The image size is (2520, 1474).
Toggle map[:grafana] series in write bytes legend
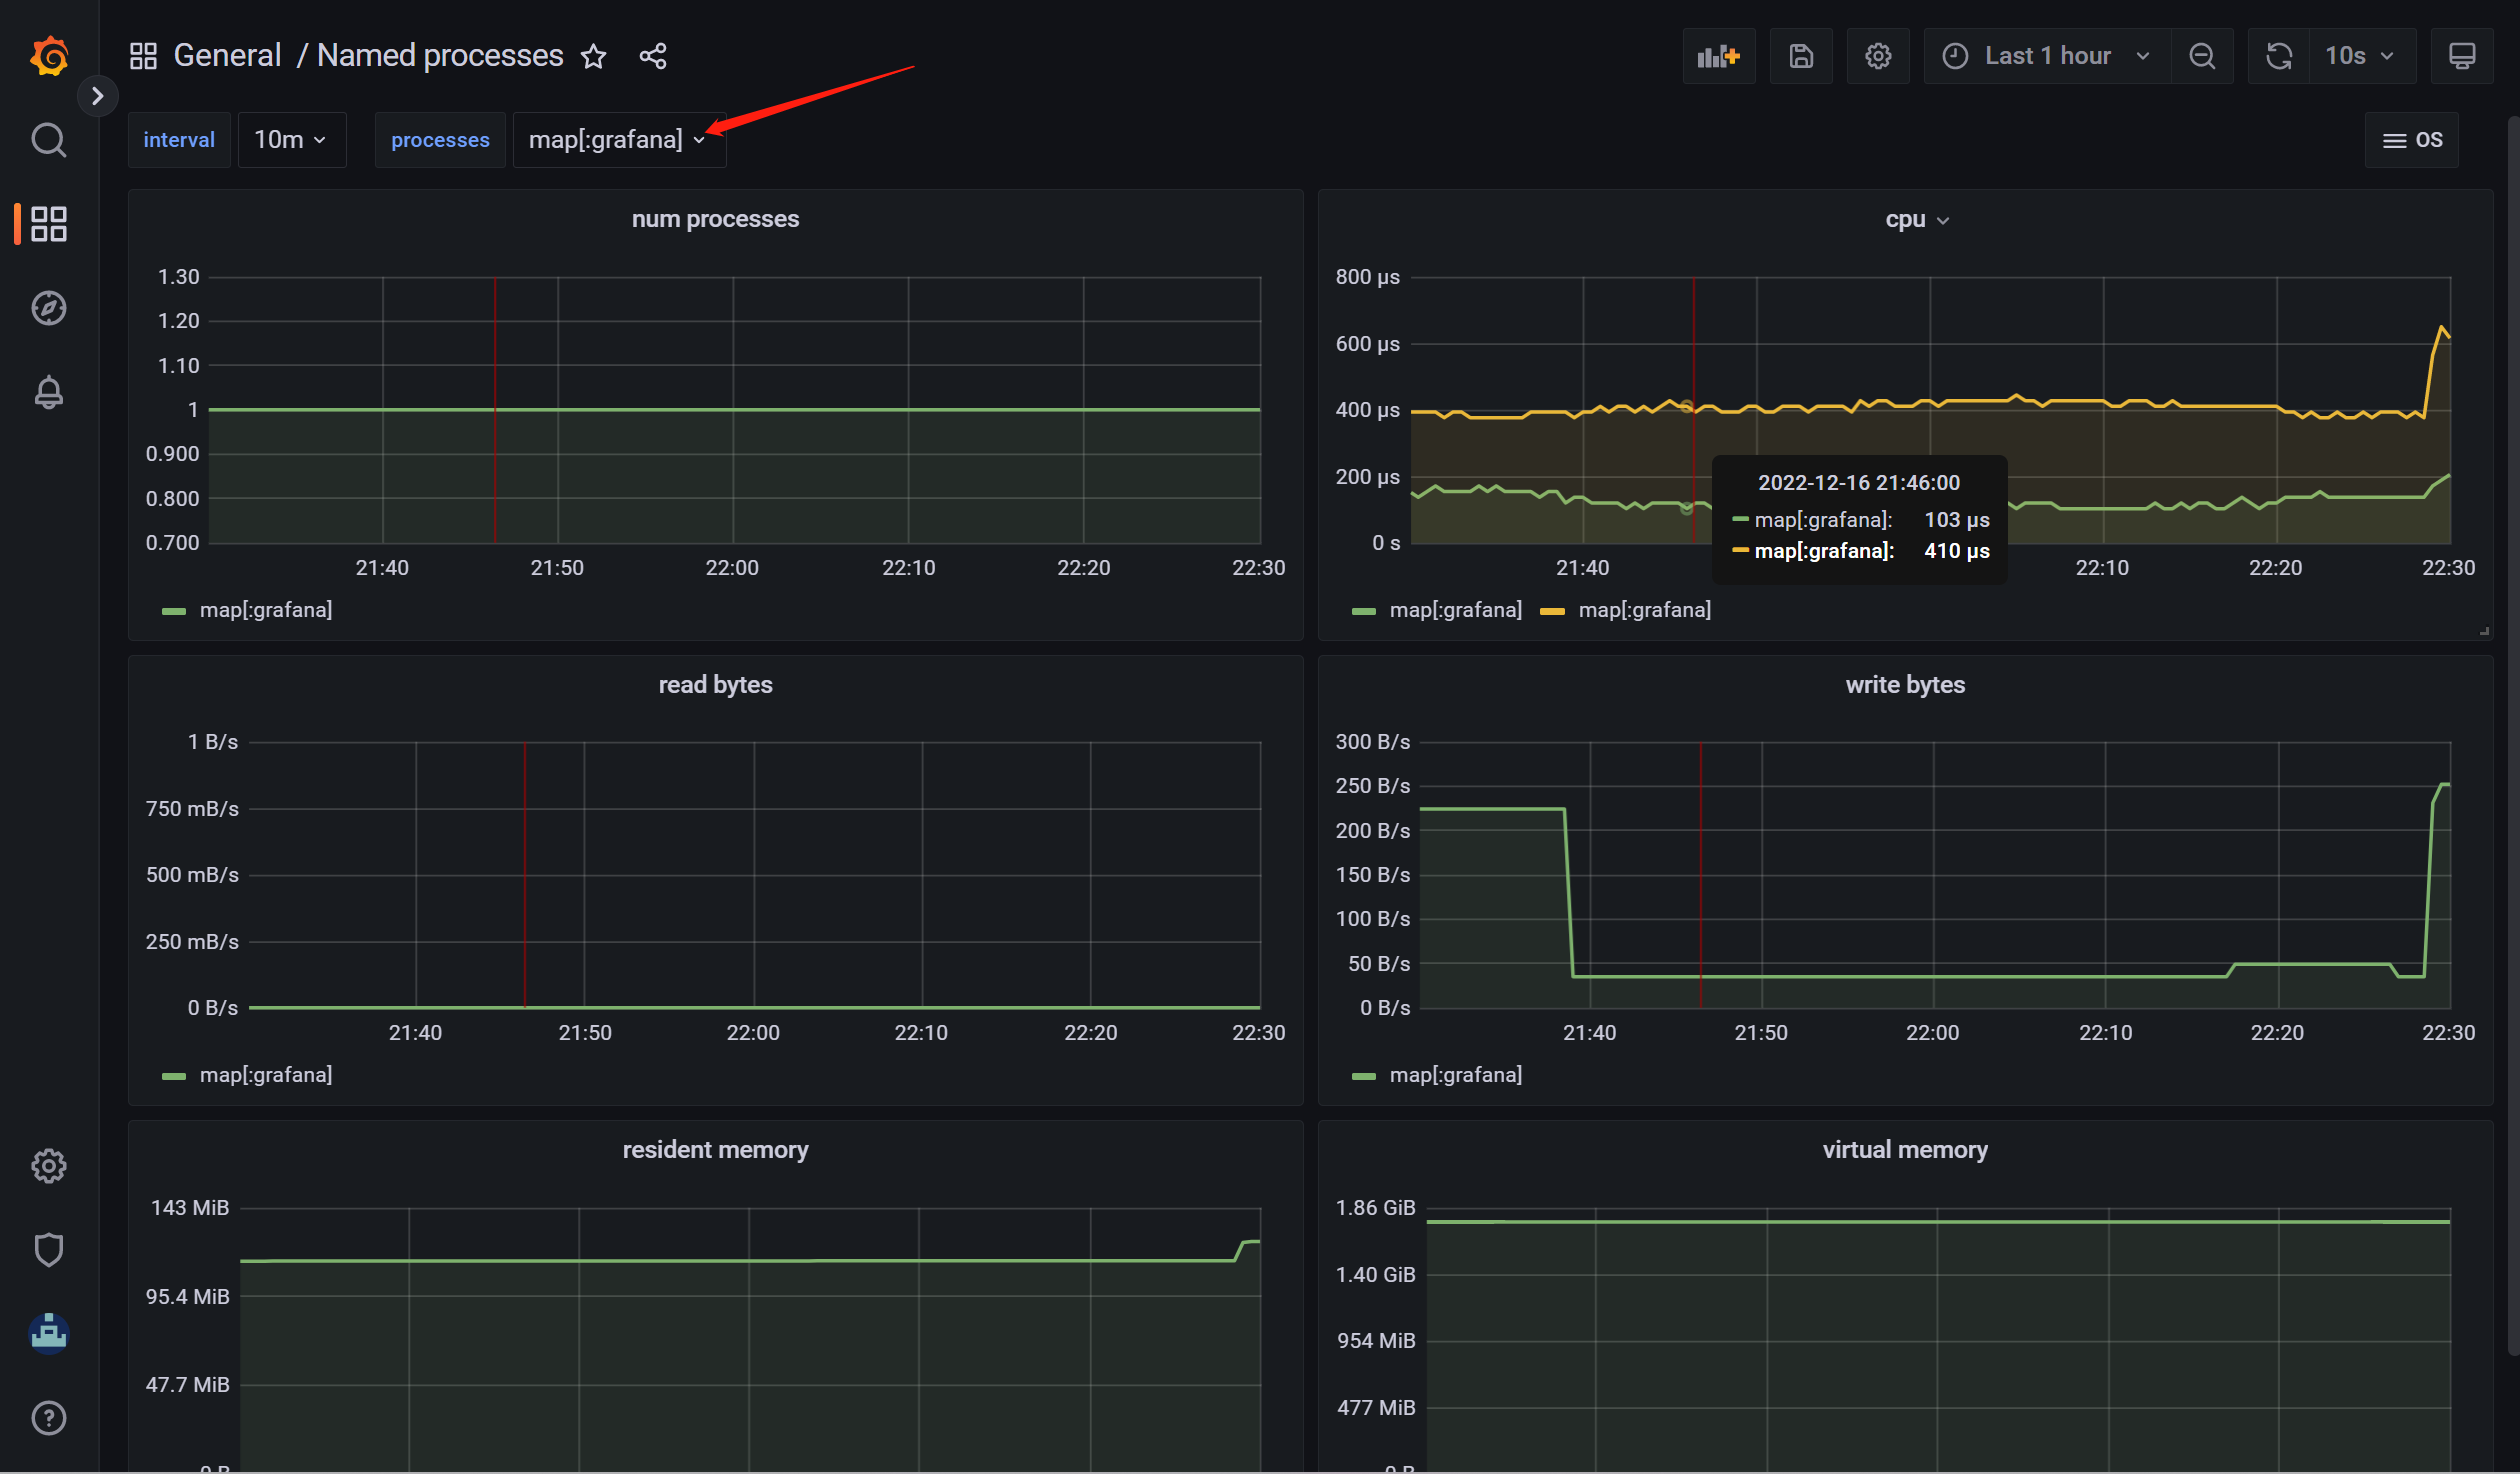[1455, 1074]
